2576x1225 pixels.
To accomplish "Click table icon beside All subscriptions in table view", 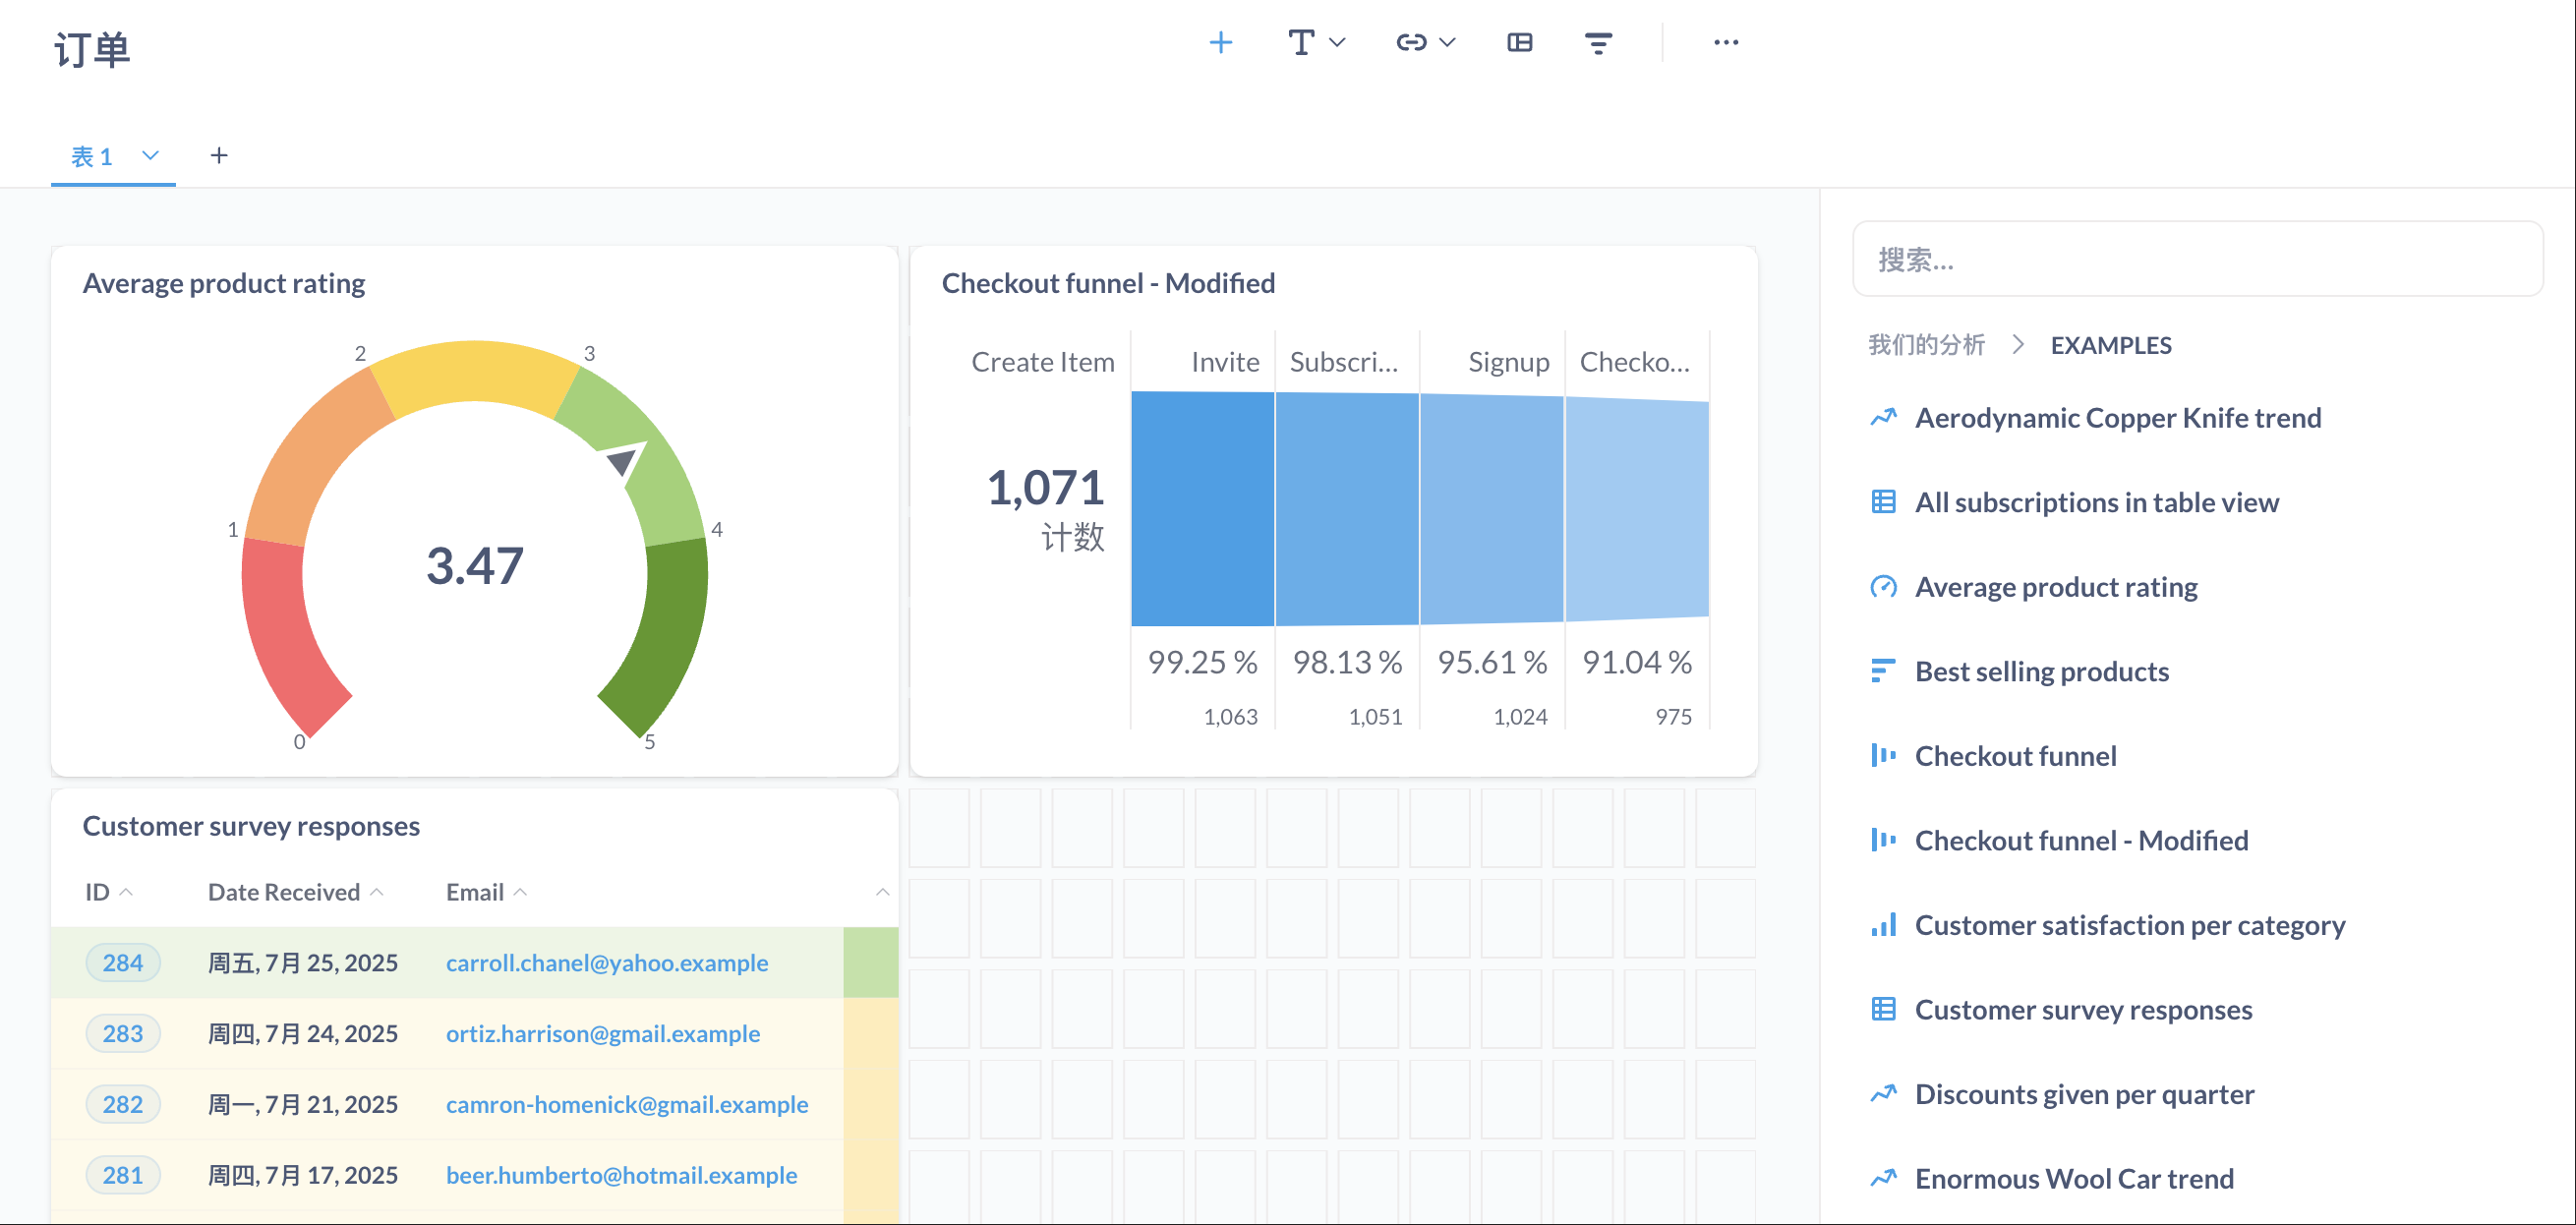I will [1883, 502].
